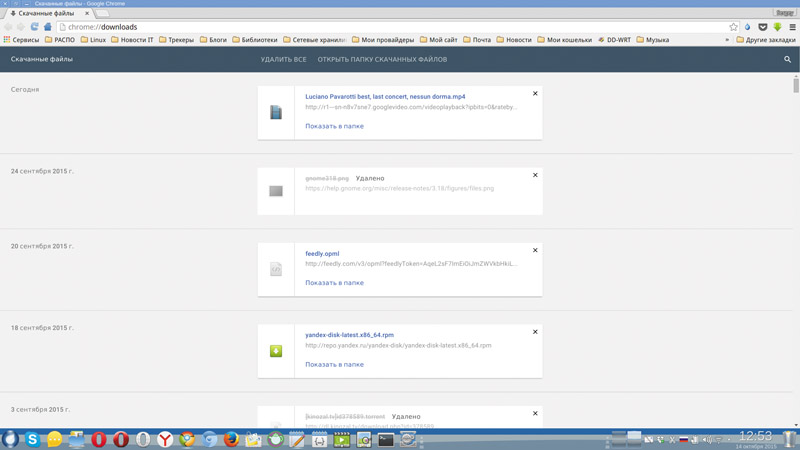Viewport: 800px width, 450px height.
Task: Expand the 'Библиотеки' bookmark folder
Action: [255, 40]
